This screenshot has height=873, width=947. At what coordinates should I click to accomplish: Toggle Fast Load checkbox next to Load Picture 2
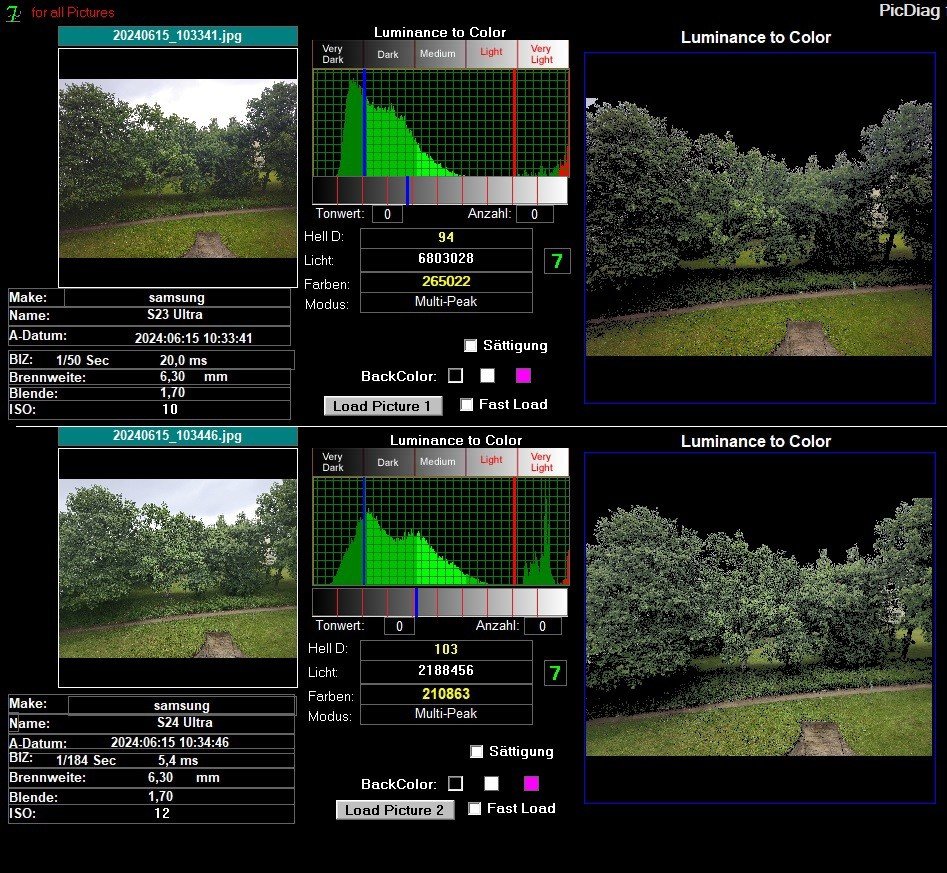point(475,808)
